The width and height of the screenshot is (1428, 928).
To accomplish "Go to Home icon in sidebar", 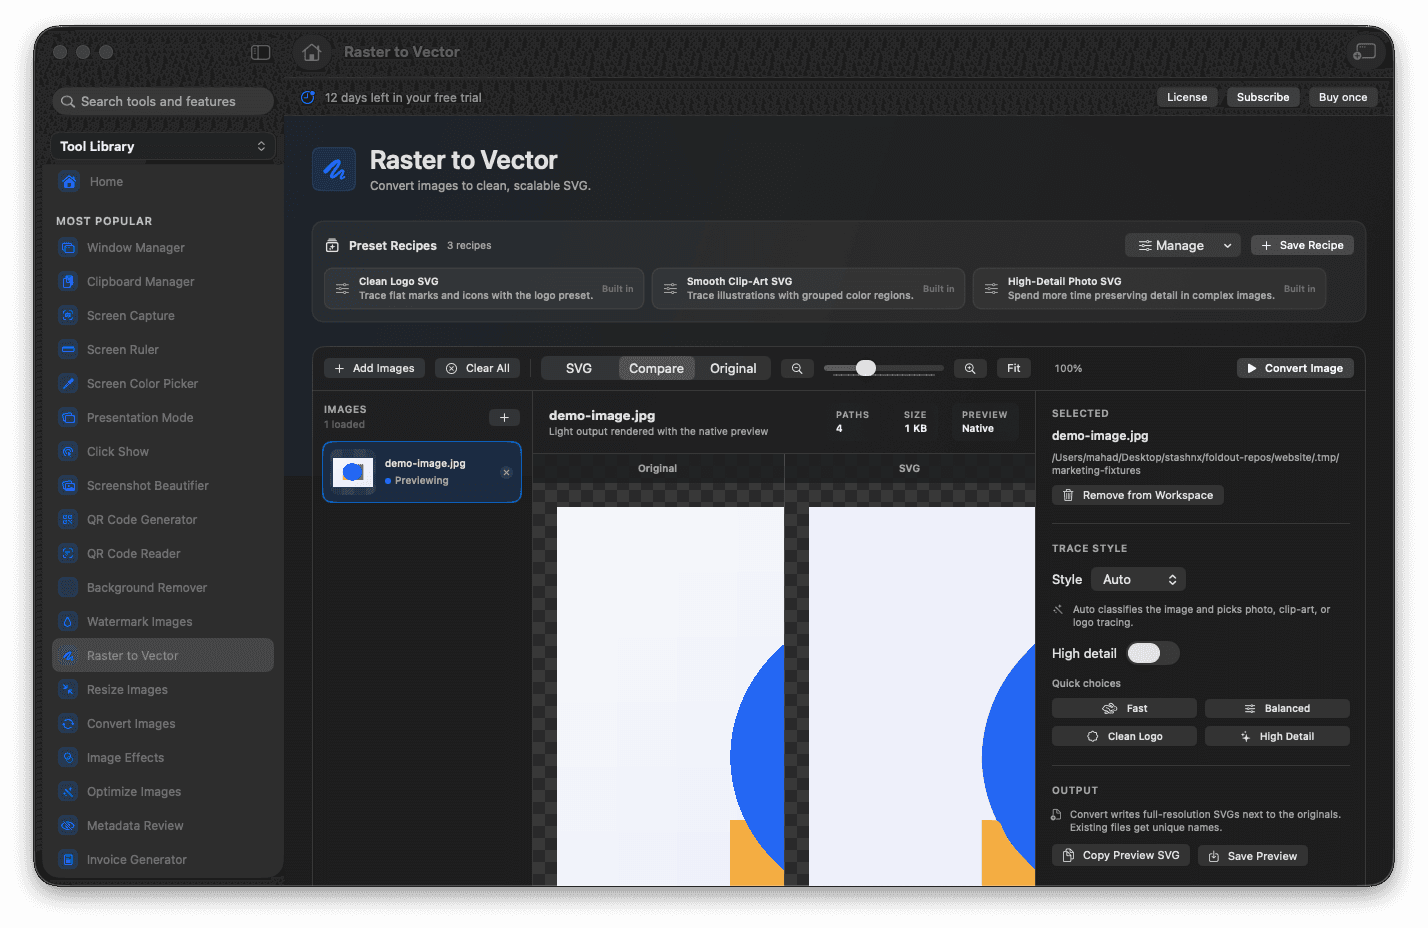I will 69,182.
